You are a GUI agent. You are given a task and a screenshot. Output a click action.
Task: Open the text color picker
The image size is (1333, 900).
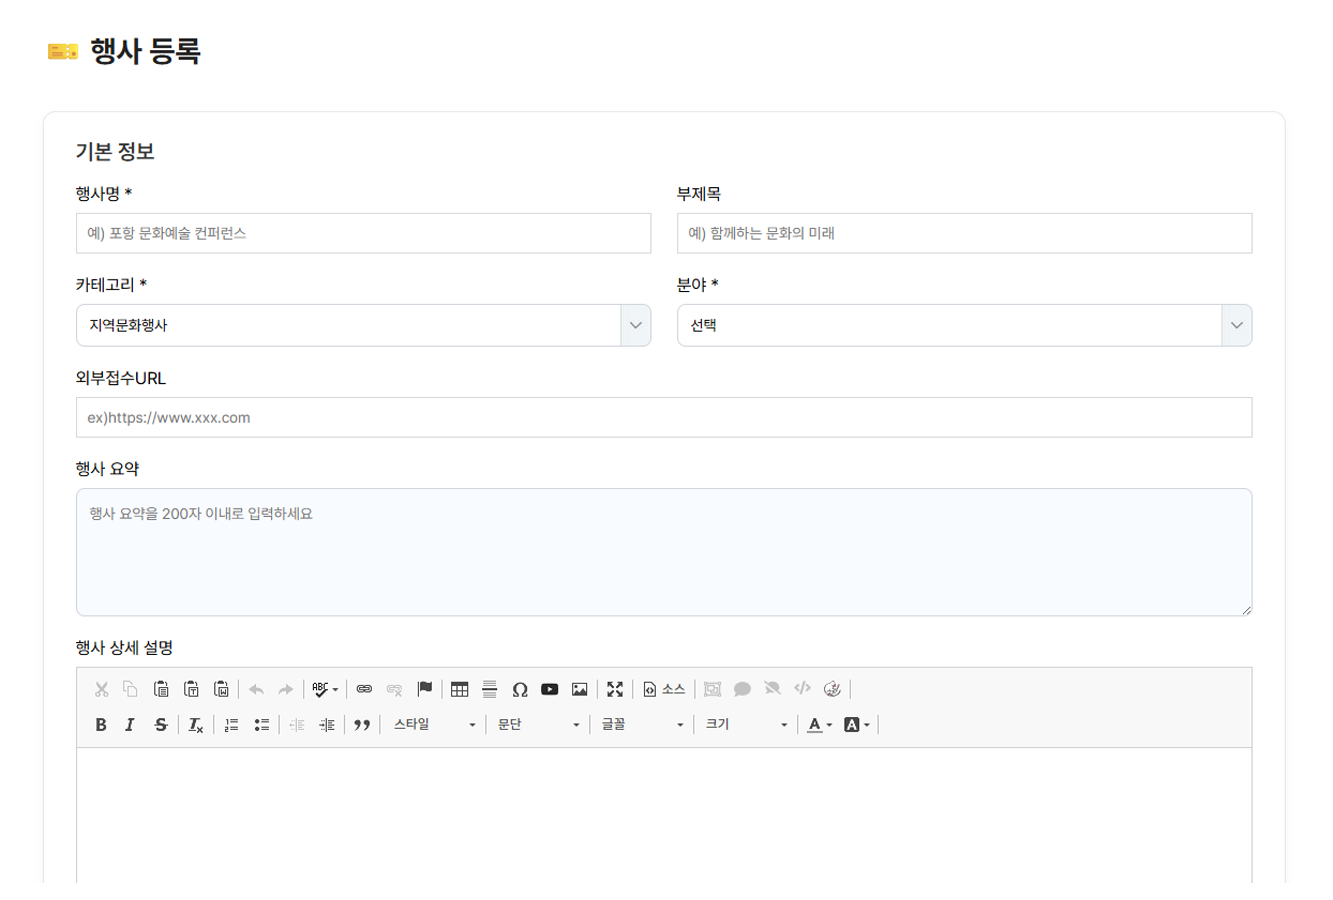pyautogui.click(x=819, y=725)
